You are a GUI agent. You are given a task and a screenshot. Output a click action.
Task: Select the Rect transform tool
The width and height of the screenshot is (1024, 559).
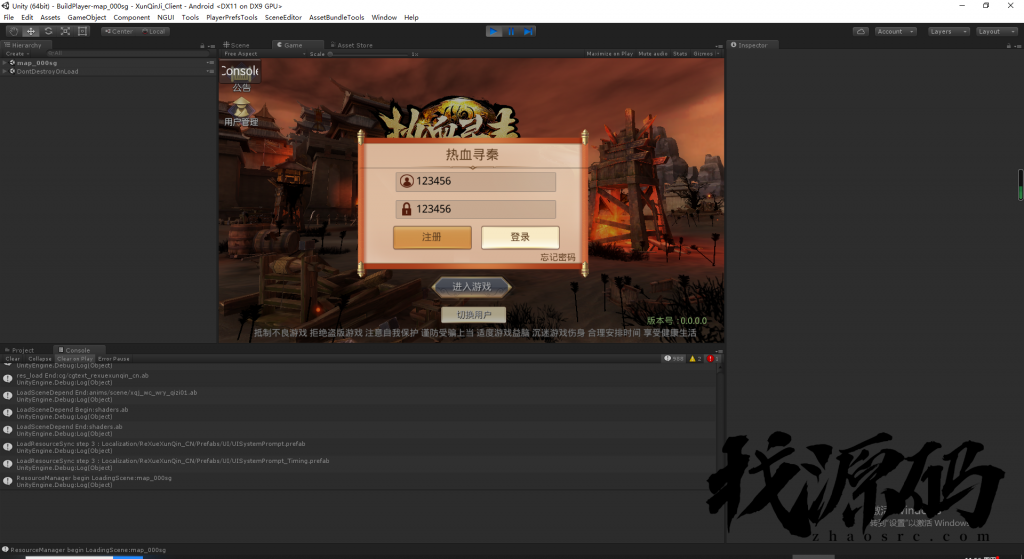(x=82, y=31)
